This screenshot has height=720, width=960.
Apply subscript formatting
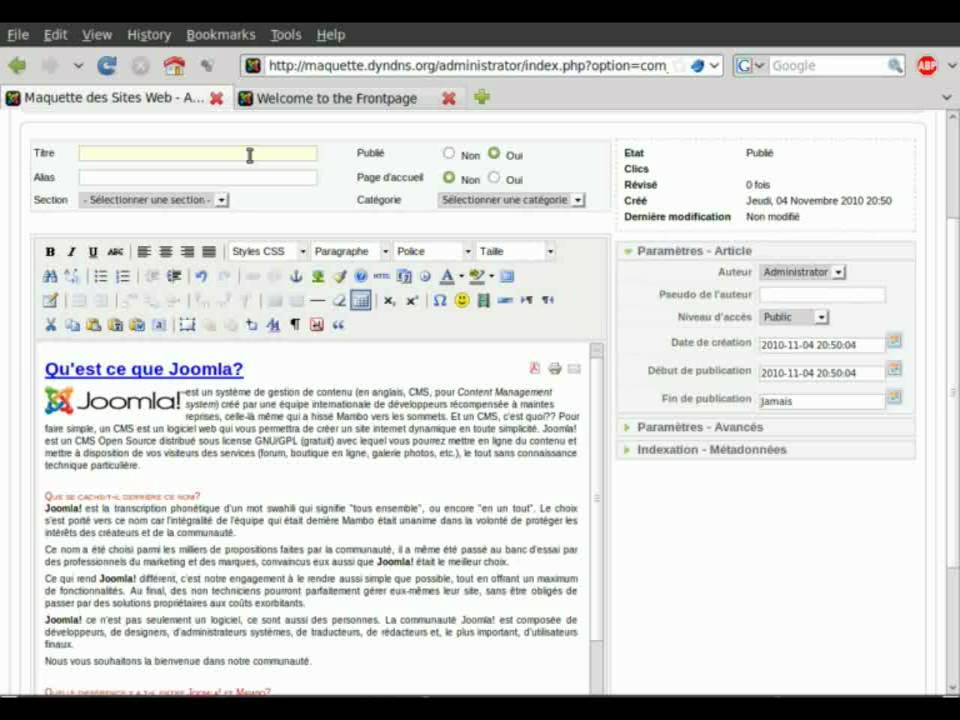(x=389, y=301)
